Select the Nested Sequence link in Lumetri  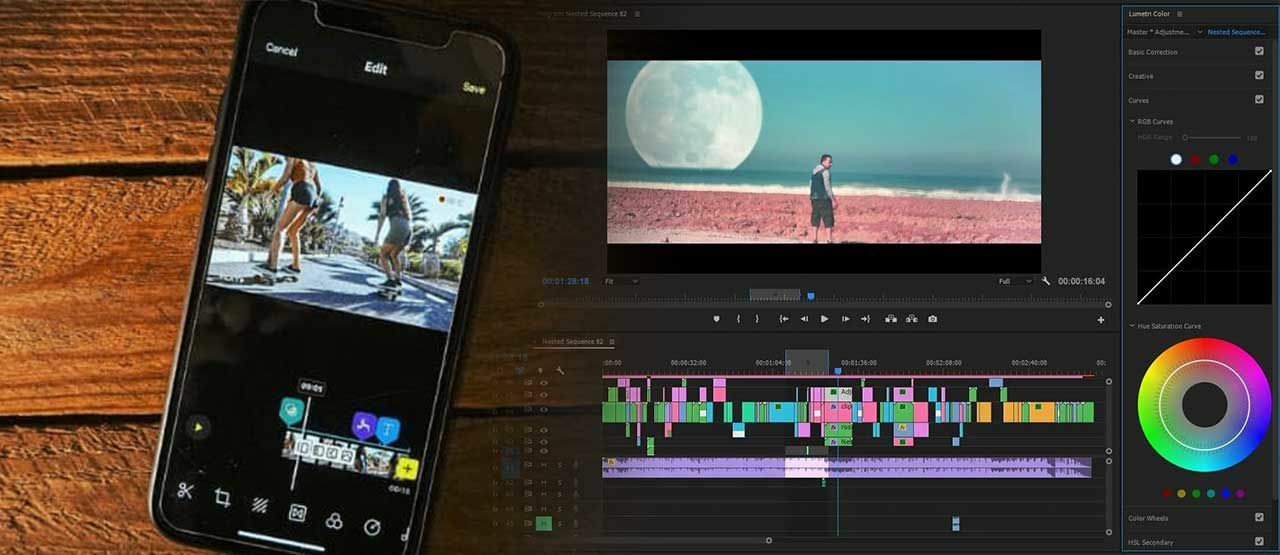1236,32
